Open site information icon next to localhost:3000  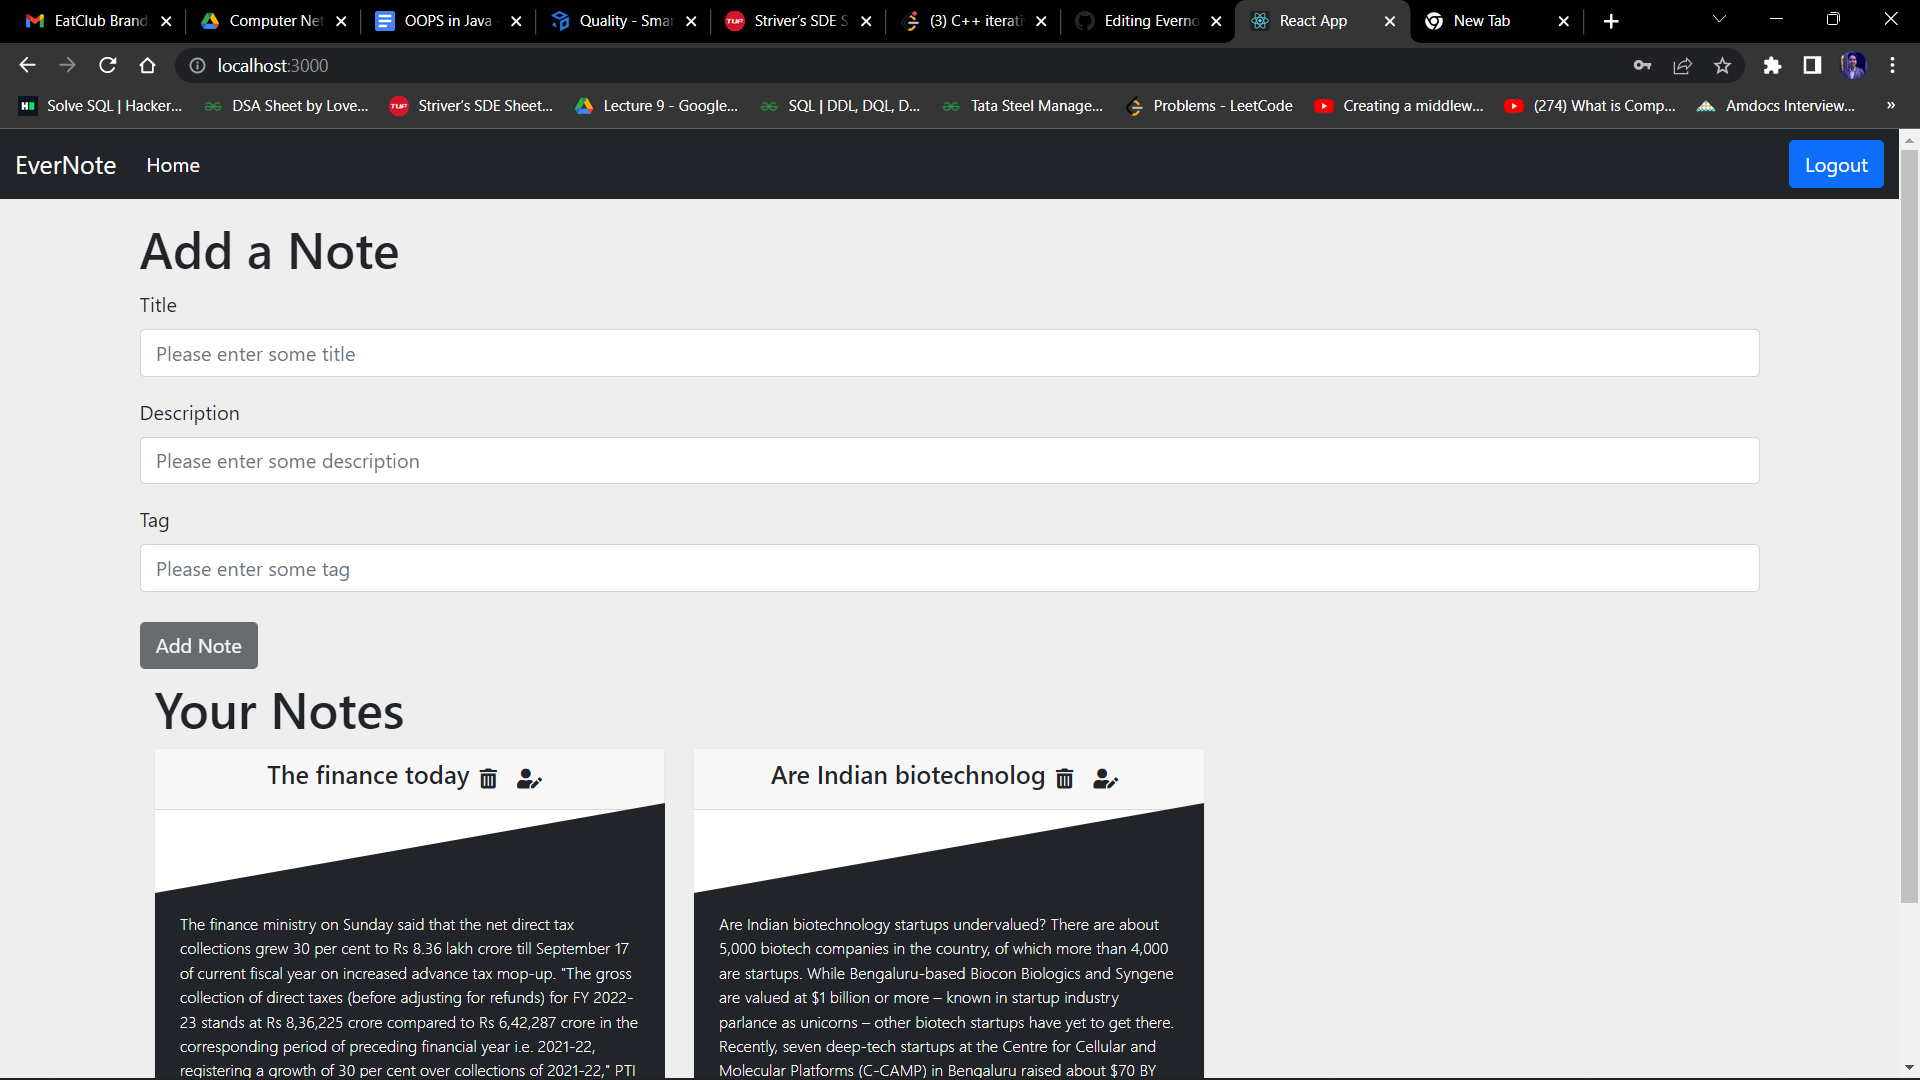coord(197,66)
